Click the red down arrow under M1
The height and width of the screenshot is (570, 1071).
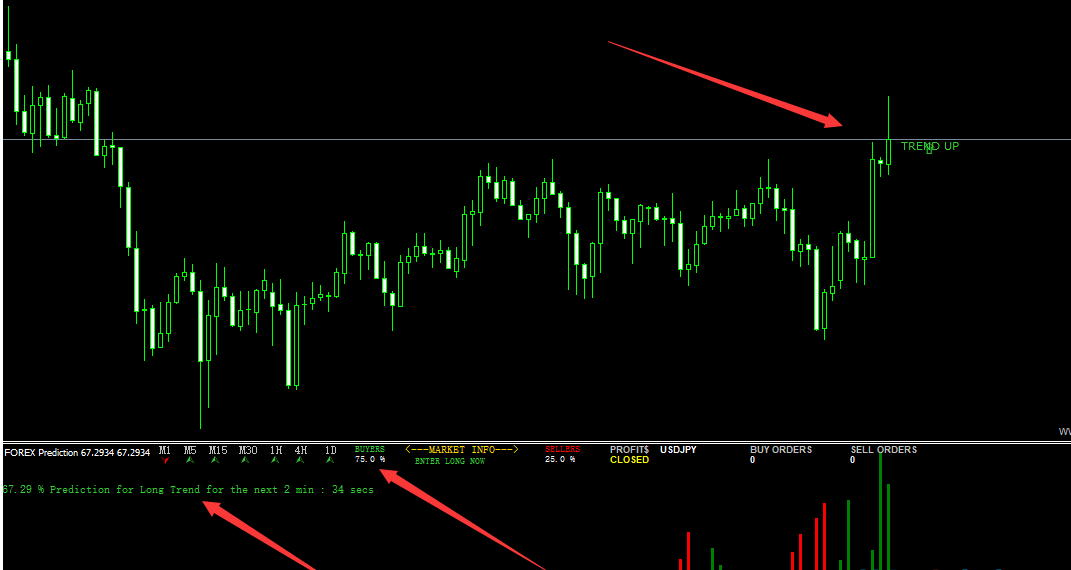(x=165, y=461)
